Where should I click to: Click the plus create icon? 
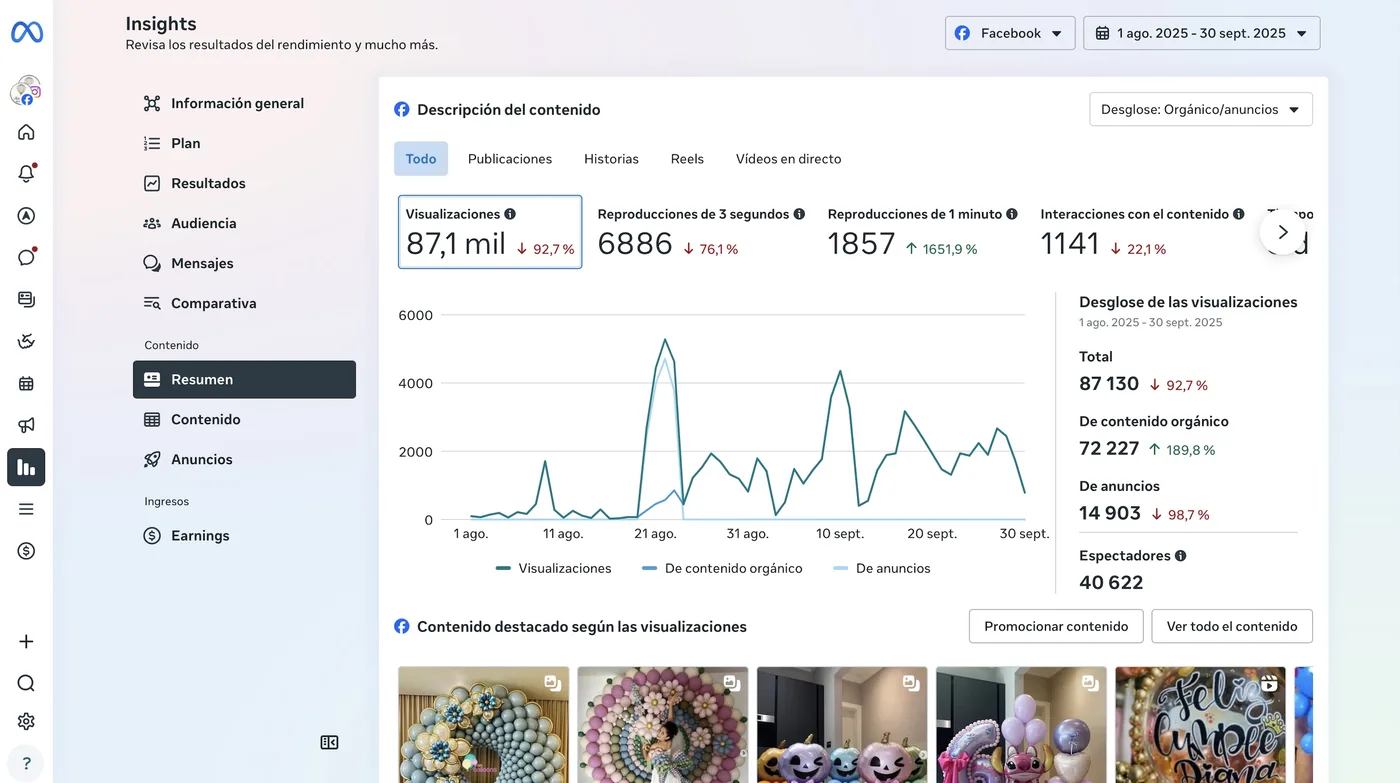click(26, 642)
